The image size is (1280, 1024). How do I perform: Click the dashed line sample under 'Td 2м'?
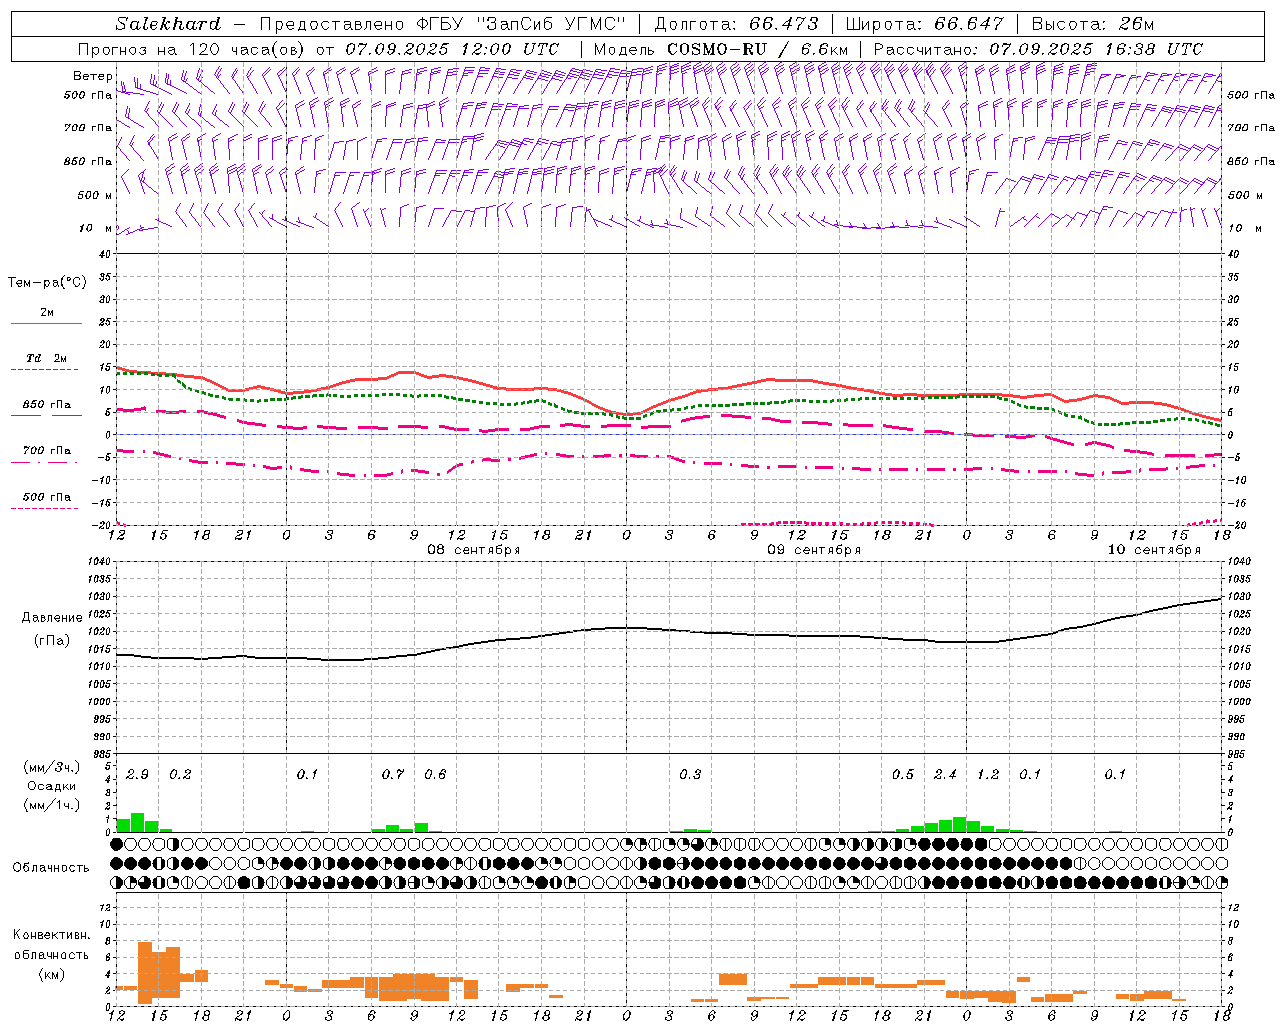click(x=46, y=370)
